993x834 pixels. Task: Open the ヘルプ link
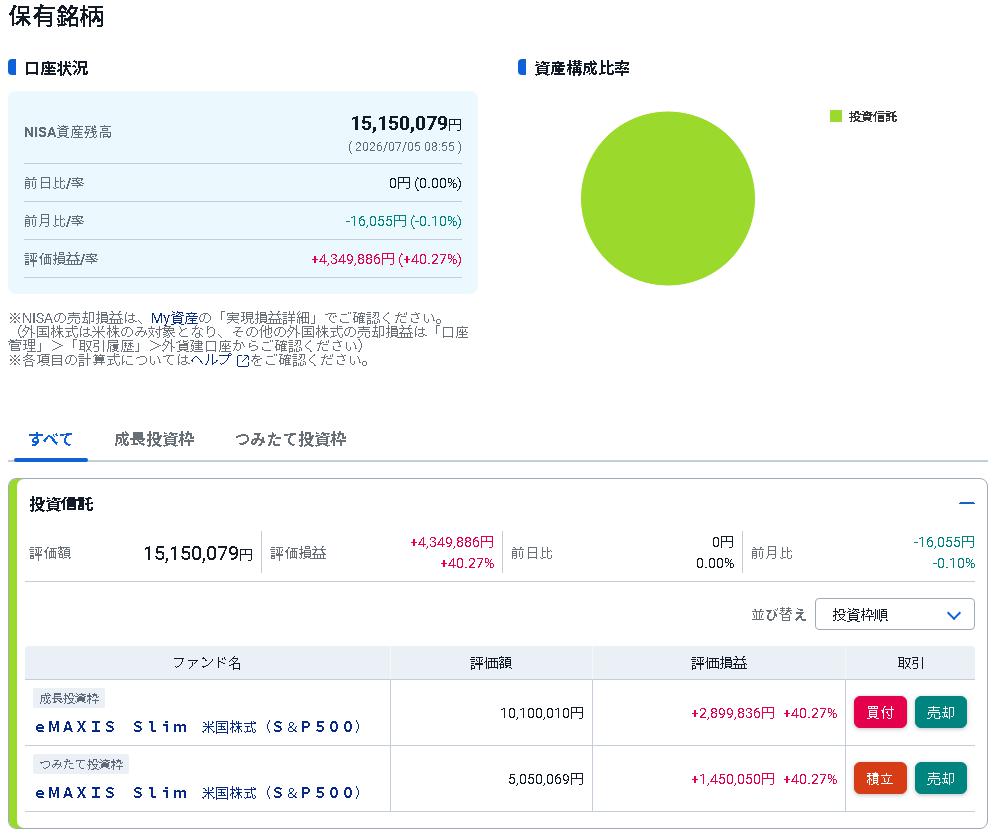pyautogui.click(x=211, y=360)
